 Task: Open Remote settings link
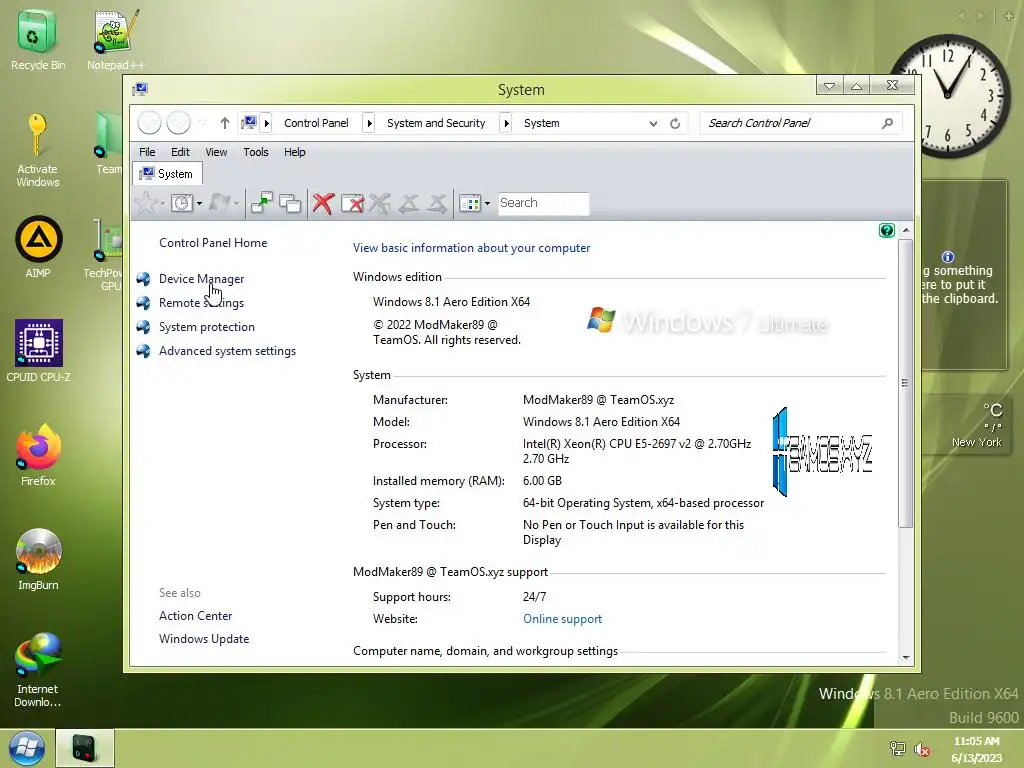[x=201, y=303]
